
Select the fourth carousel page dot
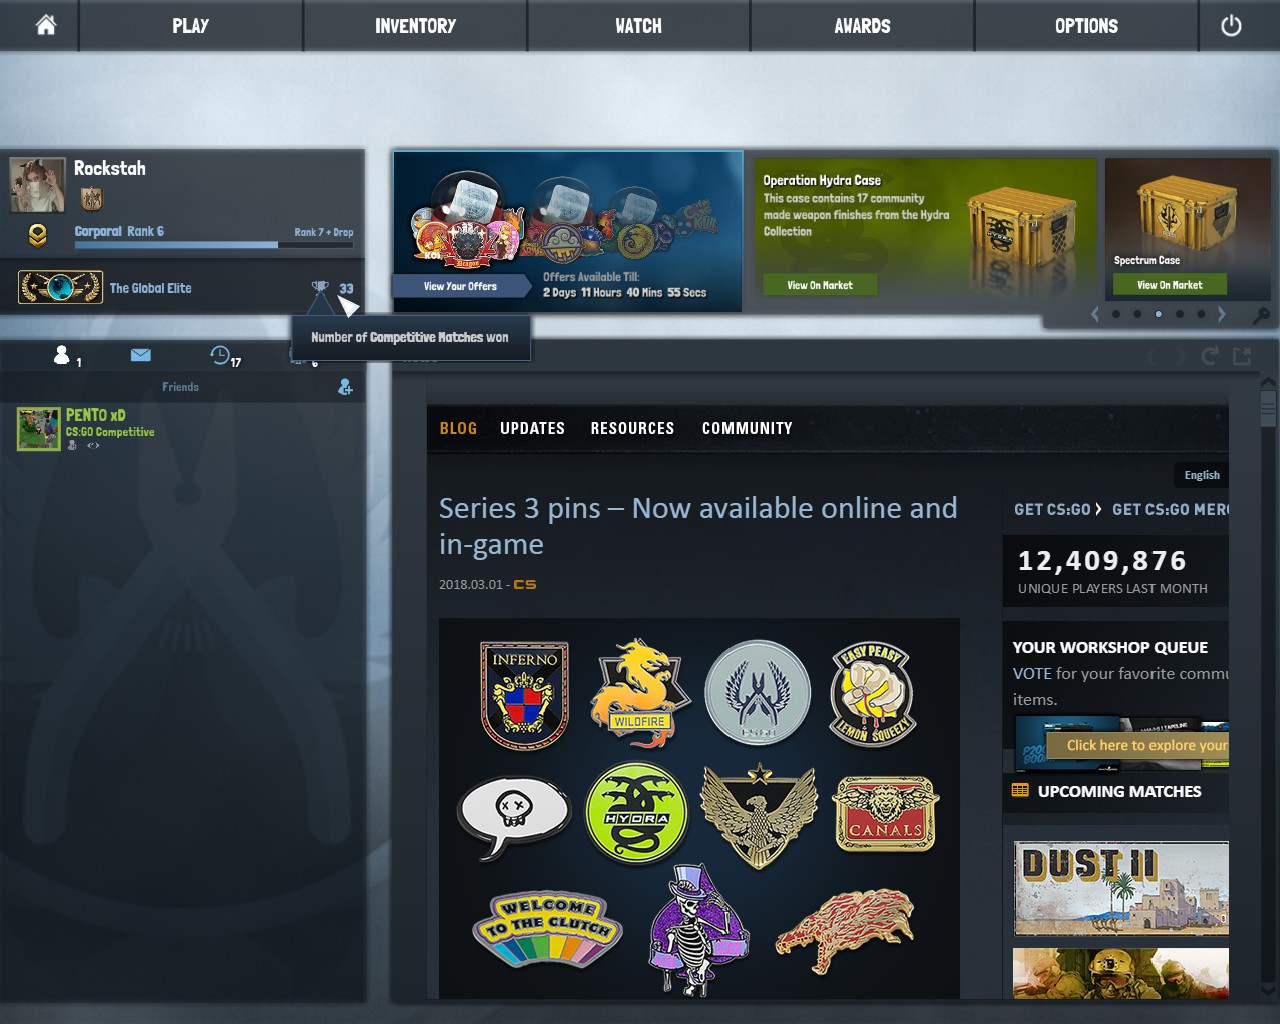pos(1180,314)
